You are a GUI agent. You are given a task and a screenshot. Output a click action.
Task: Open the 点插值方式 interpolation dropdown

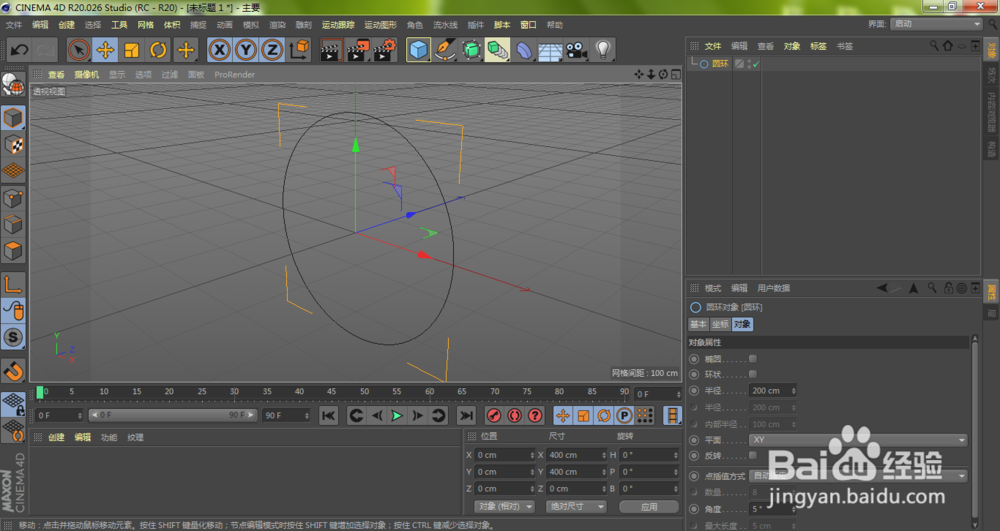[x=857, y=476]
